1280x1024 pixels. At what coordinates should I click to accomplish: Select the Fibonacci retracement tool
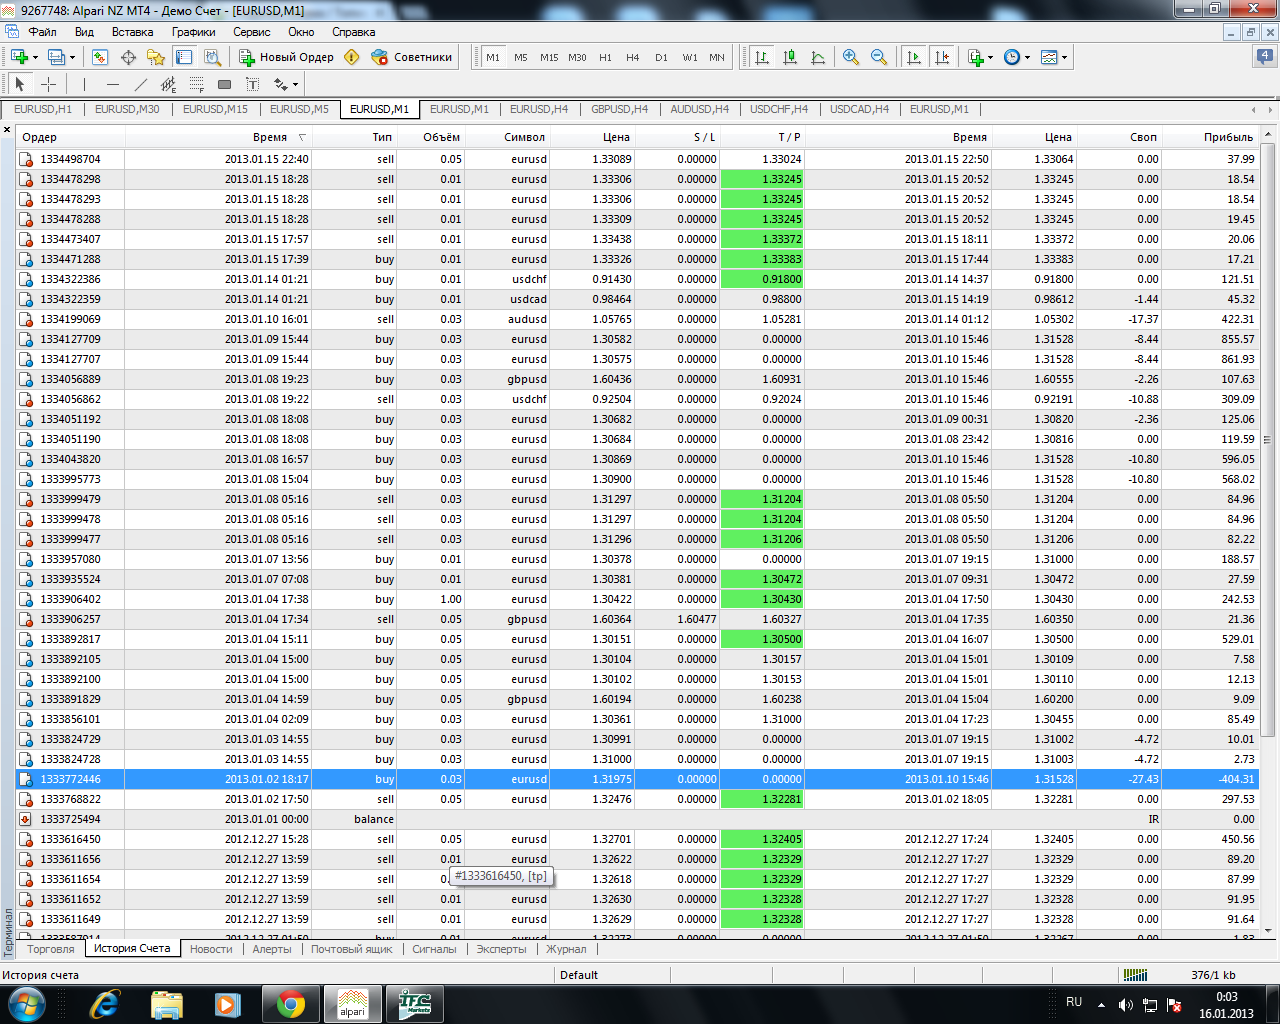[x=197, y=85]
